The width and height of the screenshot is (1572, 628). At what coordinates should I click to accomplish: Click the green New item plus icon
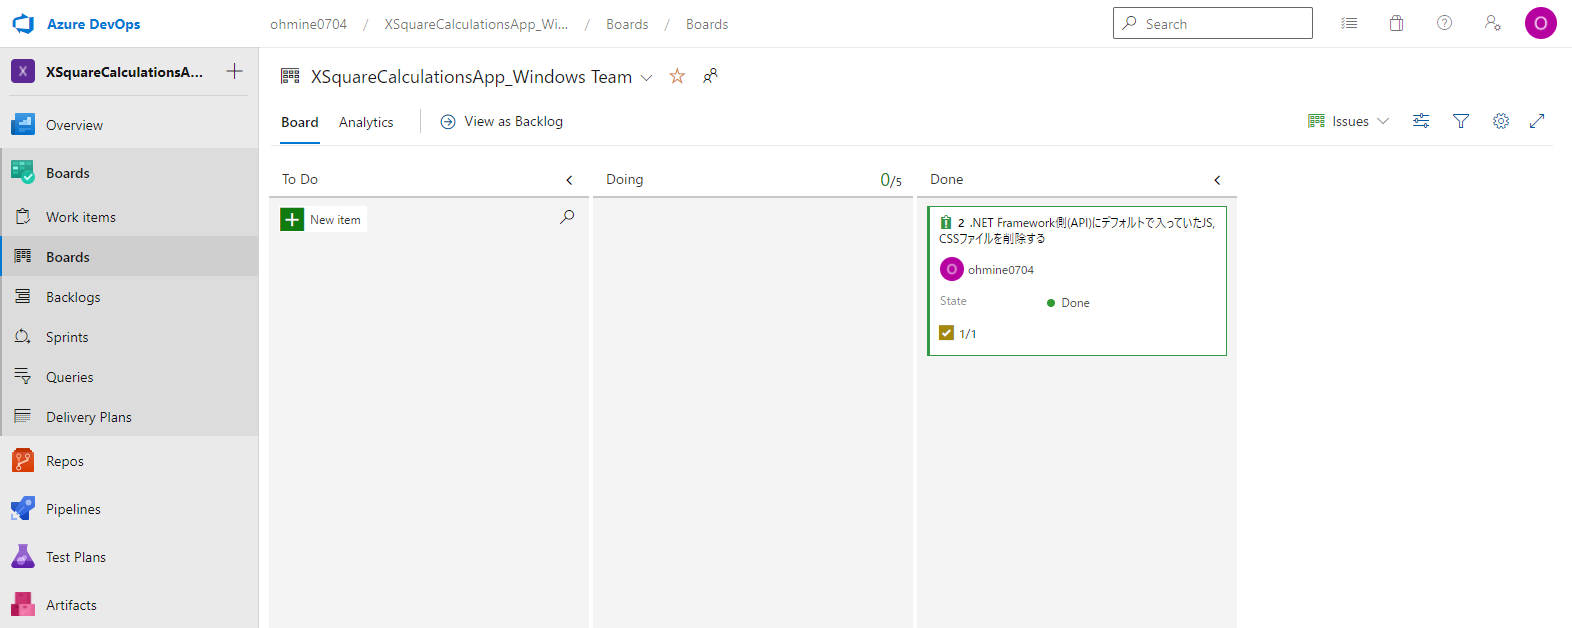tap(292, 220)
